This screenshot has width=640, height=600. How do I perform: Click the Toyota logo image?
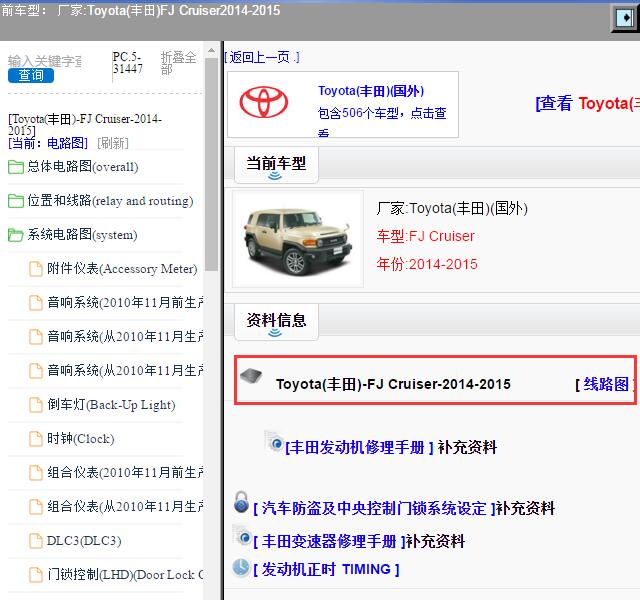click(264, 102)
